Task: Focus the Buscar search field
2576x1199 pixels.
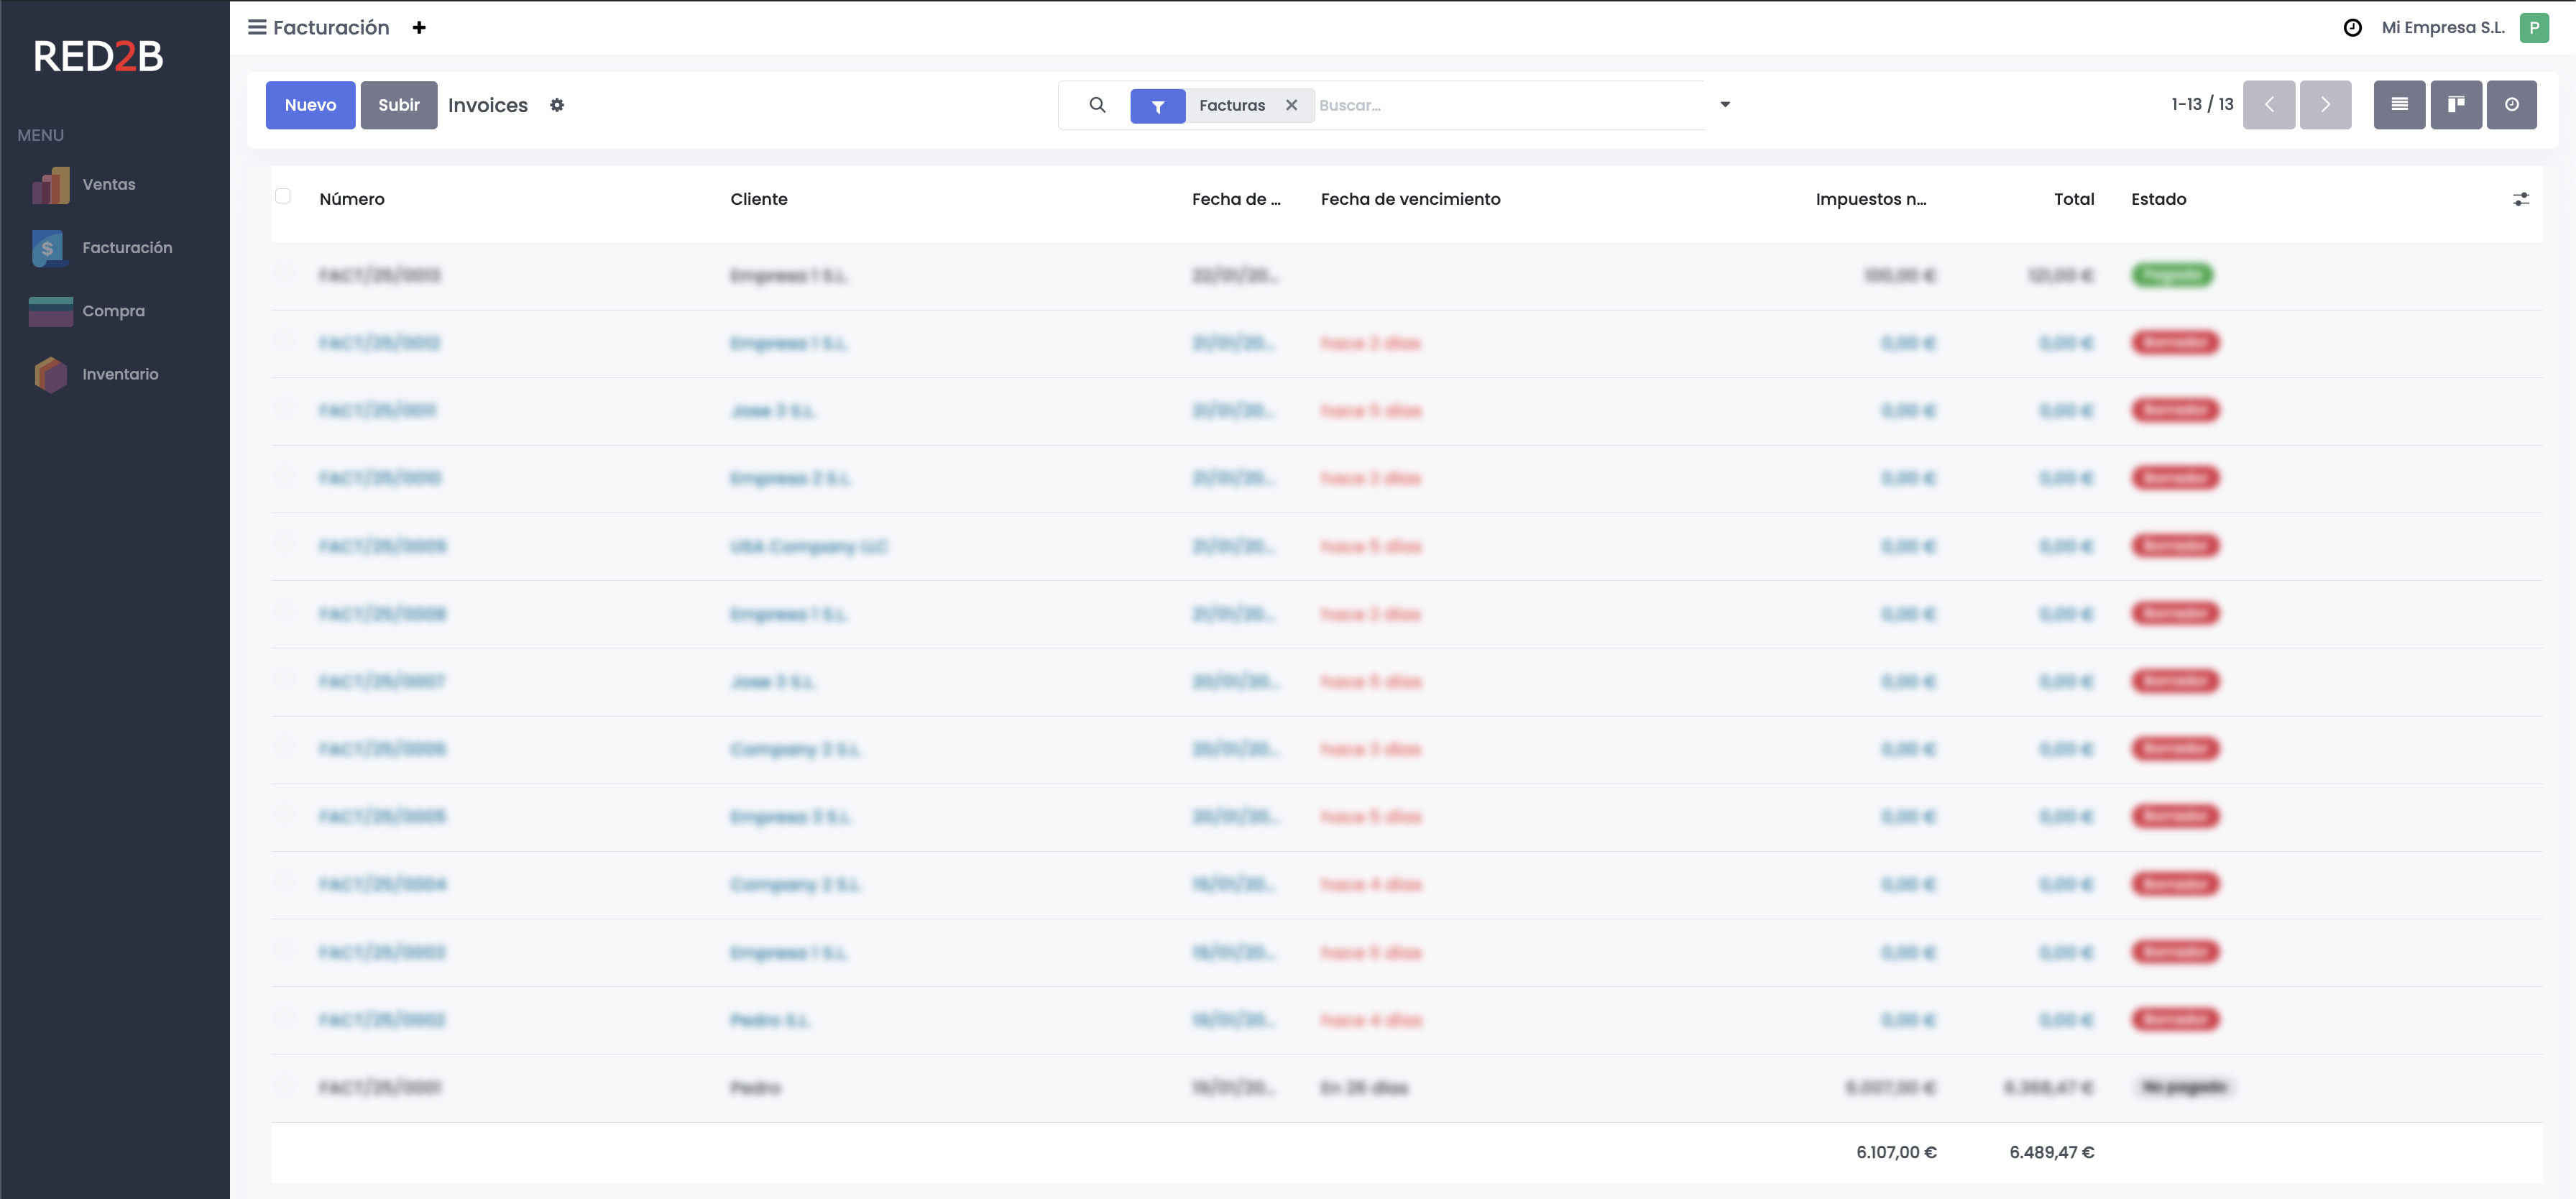Action: [x=1500, y=105]
